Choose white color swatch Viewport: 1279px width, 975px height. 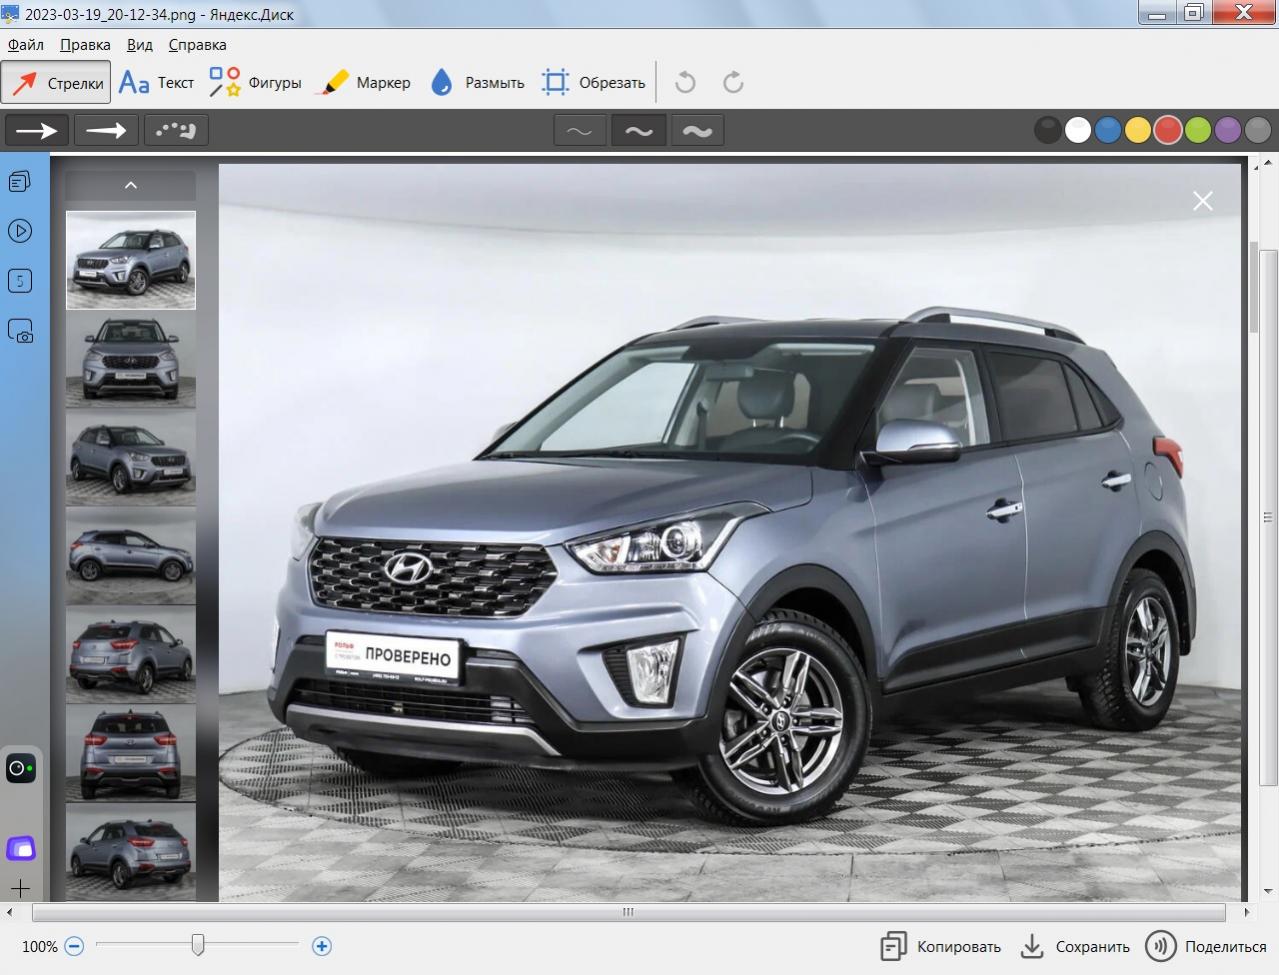click(x=1078, y=130)
